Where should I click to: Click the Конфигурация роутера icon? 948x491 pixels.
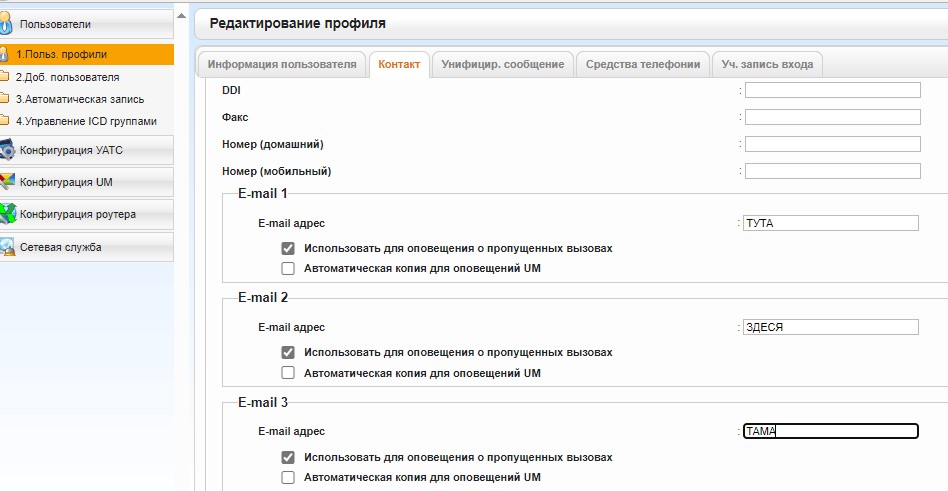click(x=7, y=214)
